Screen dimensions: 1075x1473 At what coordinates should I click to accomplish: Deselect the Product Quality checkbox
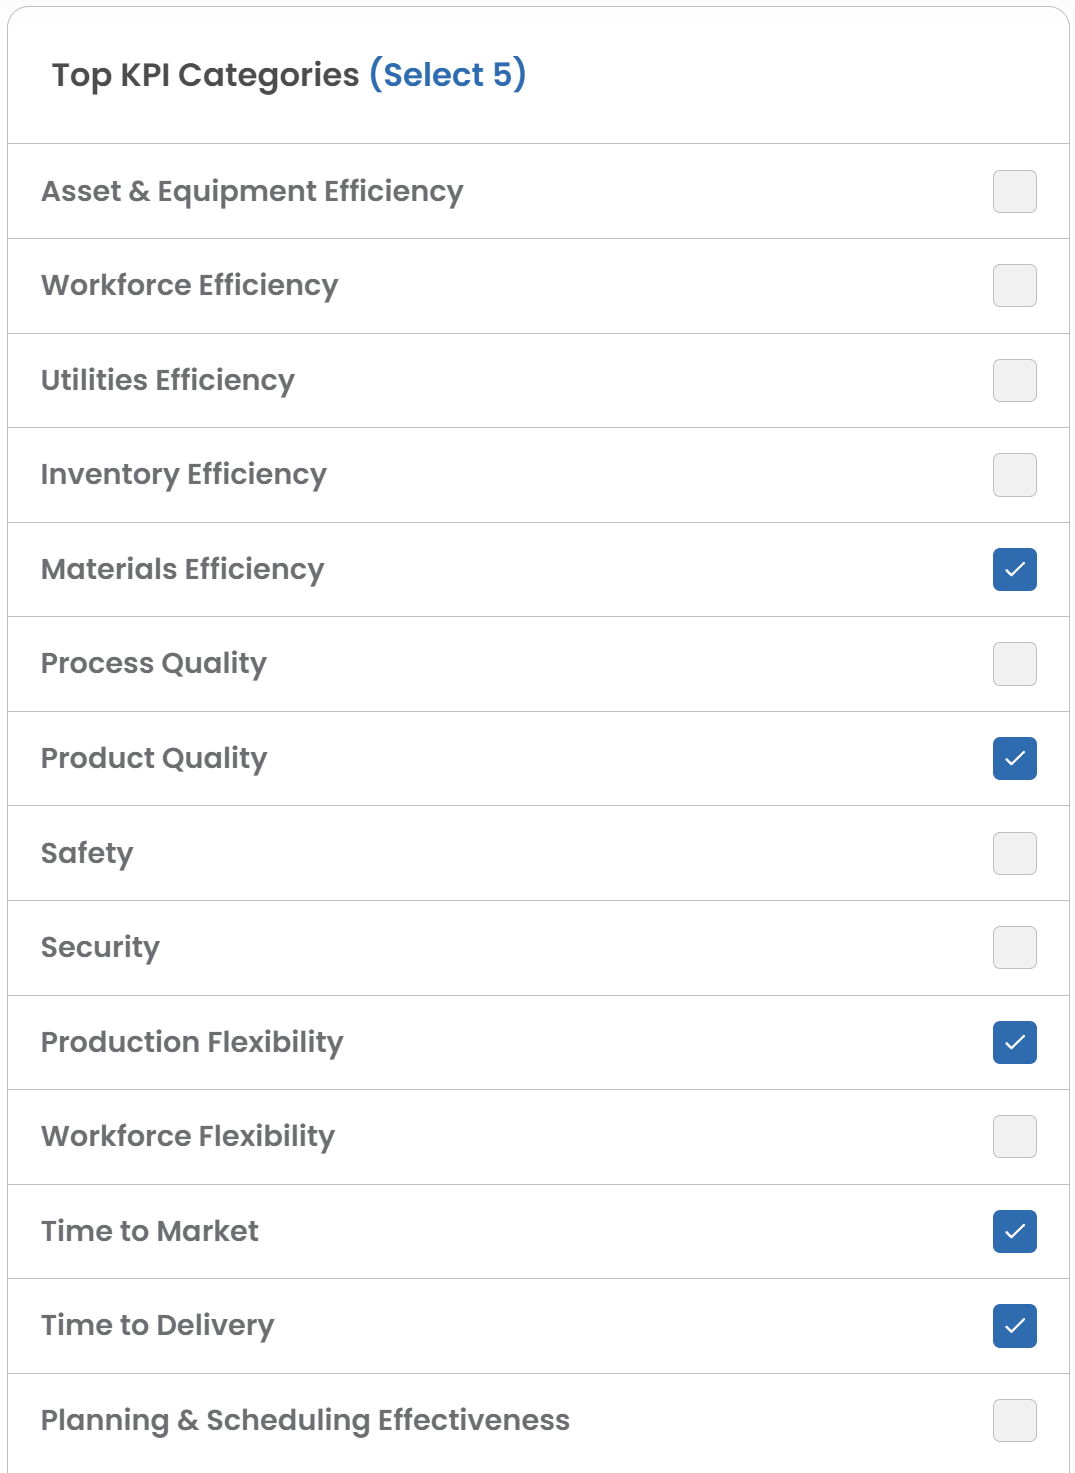pyautogui.click(x=1014, y=758)
